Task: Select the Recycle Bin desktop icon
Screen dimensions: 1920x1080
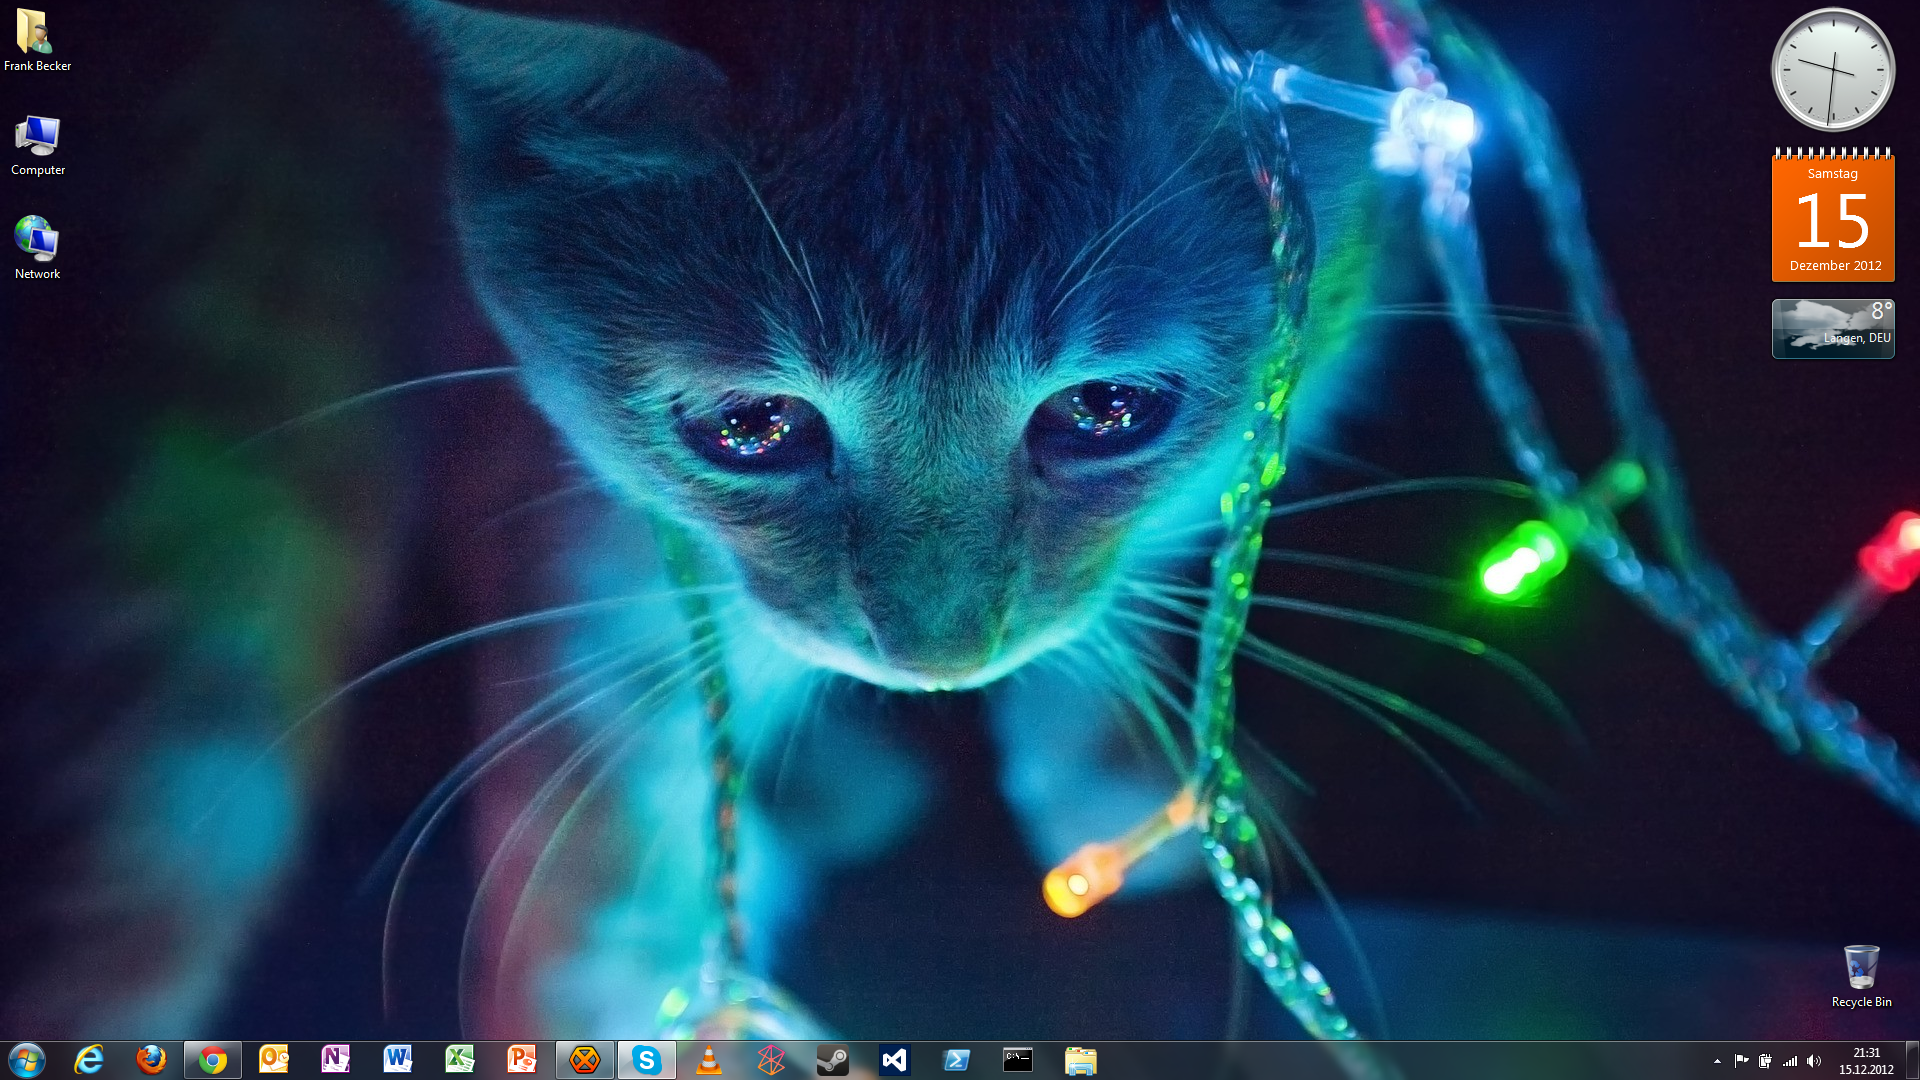Action: point(1861,975)
